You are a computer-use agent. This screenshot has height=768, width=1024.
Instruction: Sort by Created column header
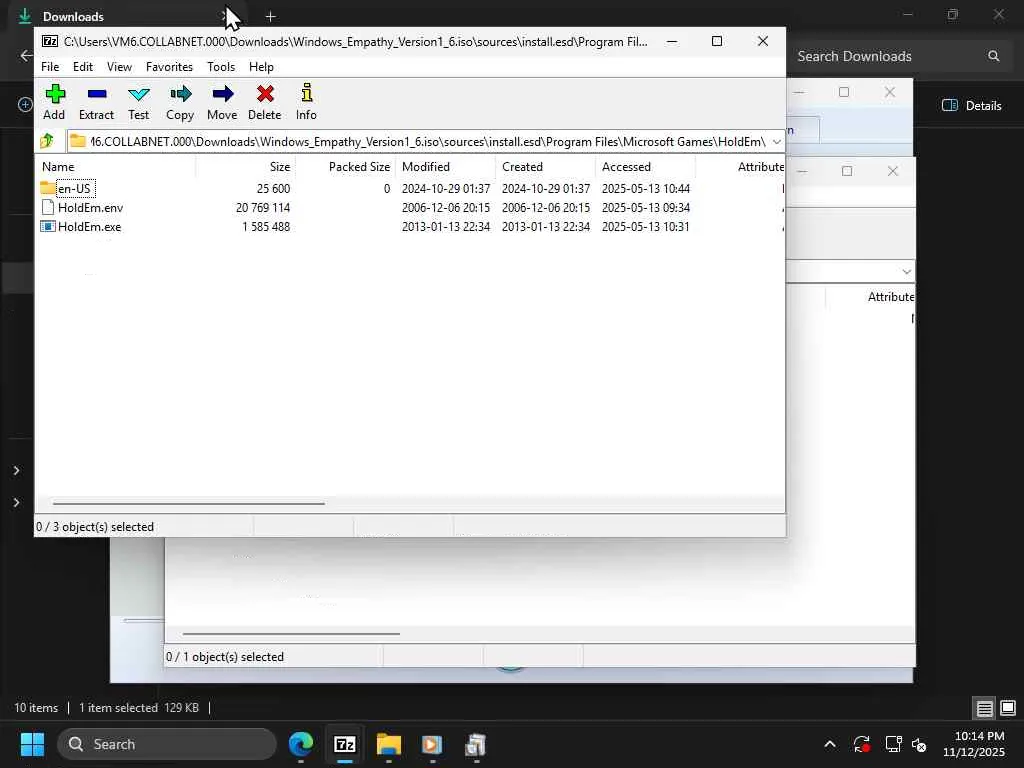click(x=545, y=167)
